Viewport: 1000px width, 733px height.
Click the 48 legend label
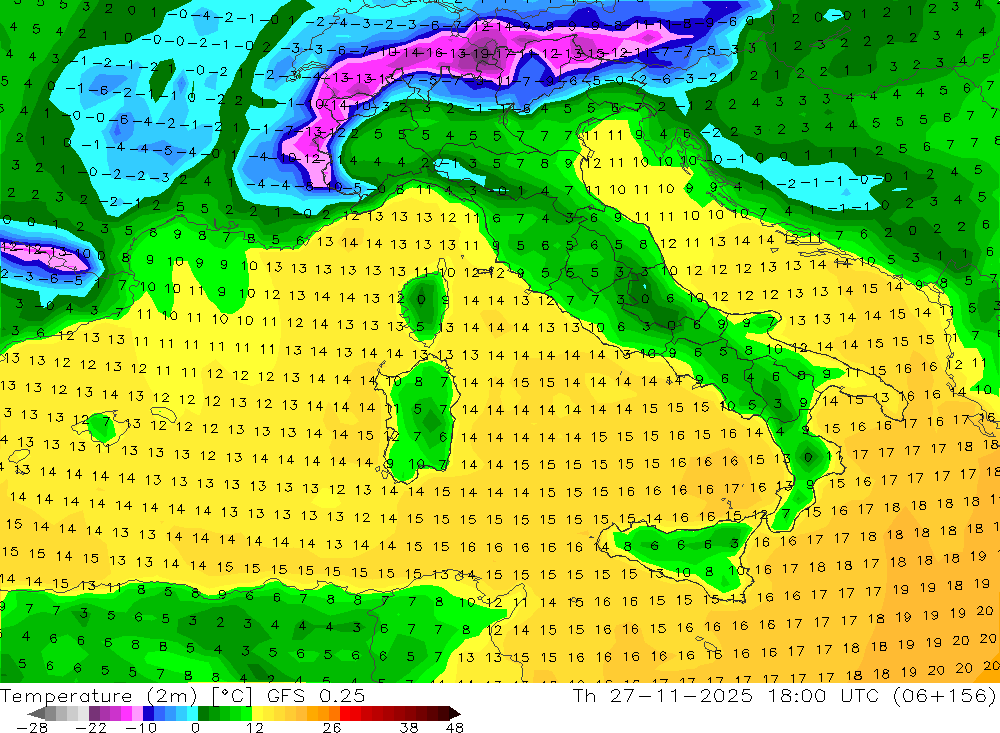pyautogui.click(x=454, y=728)
